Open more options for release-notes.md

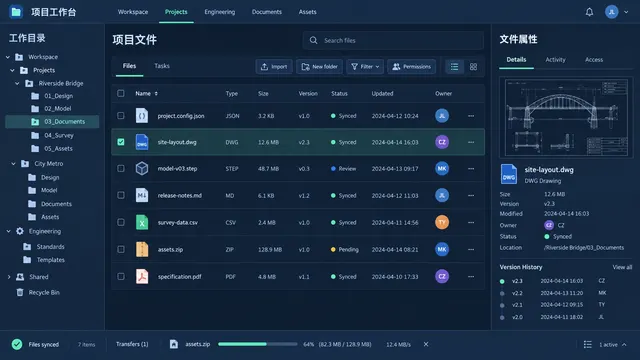[x=471, y=196]
